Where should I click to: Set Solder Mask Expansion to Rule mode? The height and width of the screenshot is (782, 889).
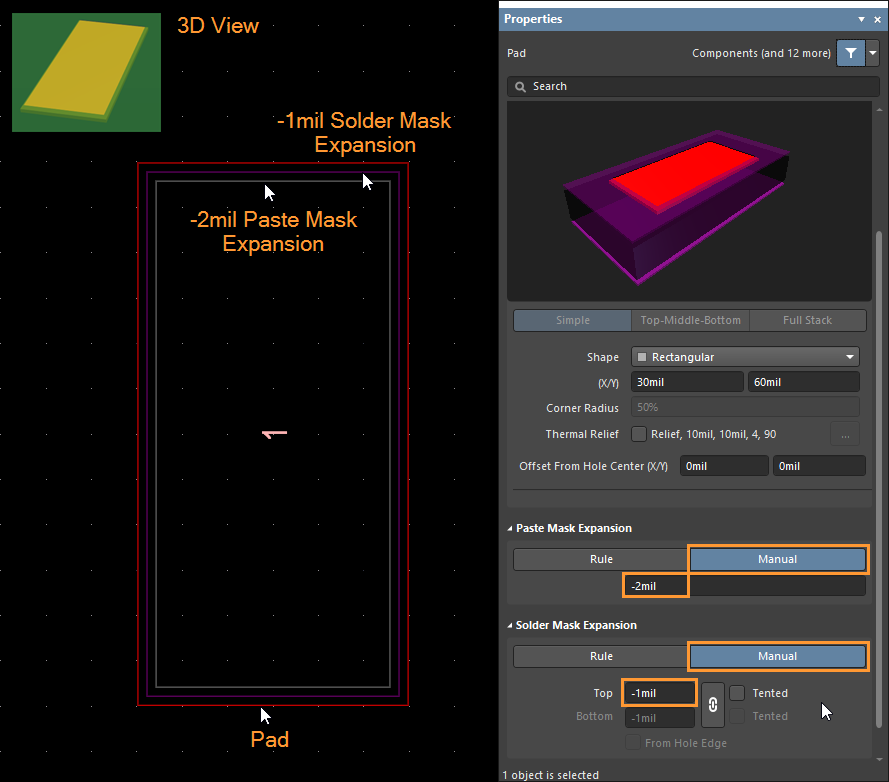(x=601, y=656)
